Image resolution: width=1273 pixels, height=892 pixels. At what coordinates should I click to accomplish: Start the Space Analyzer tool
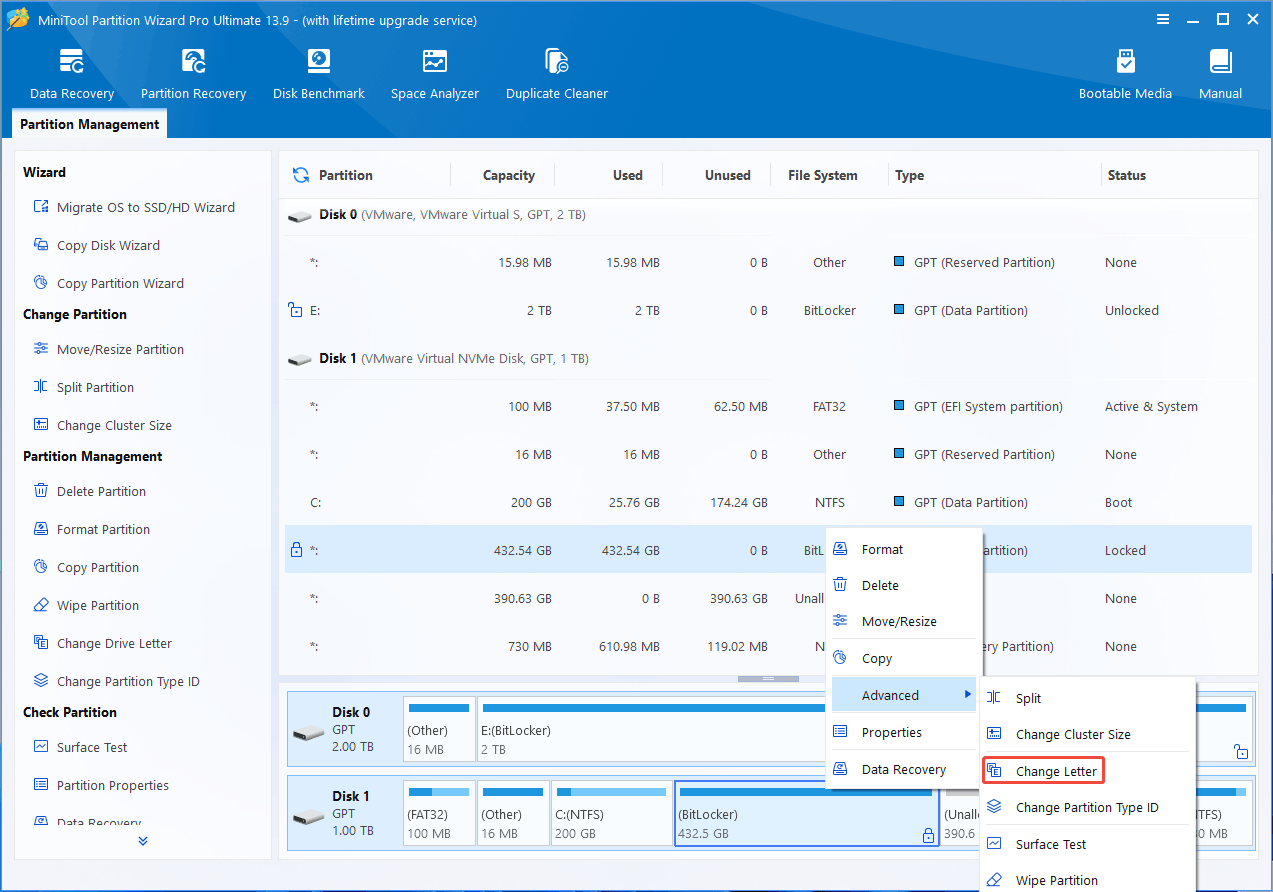coord(435,74)
